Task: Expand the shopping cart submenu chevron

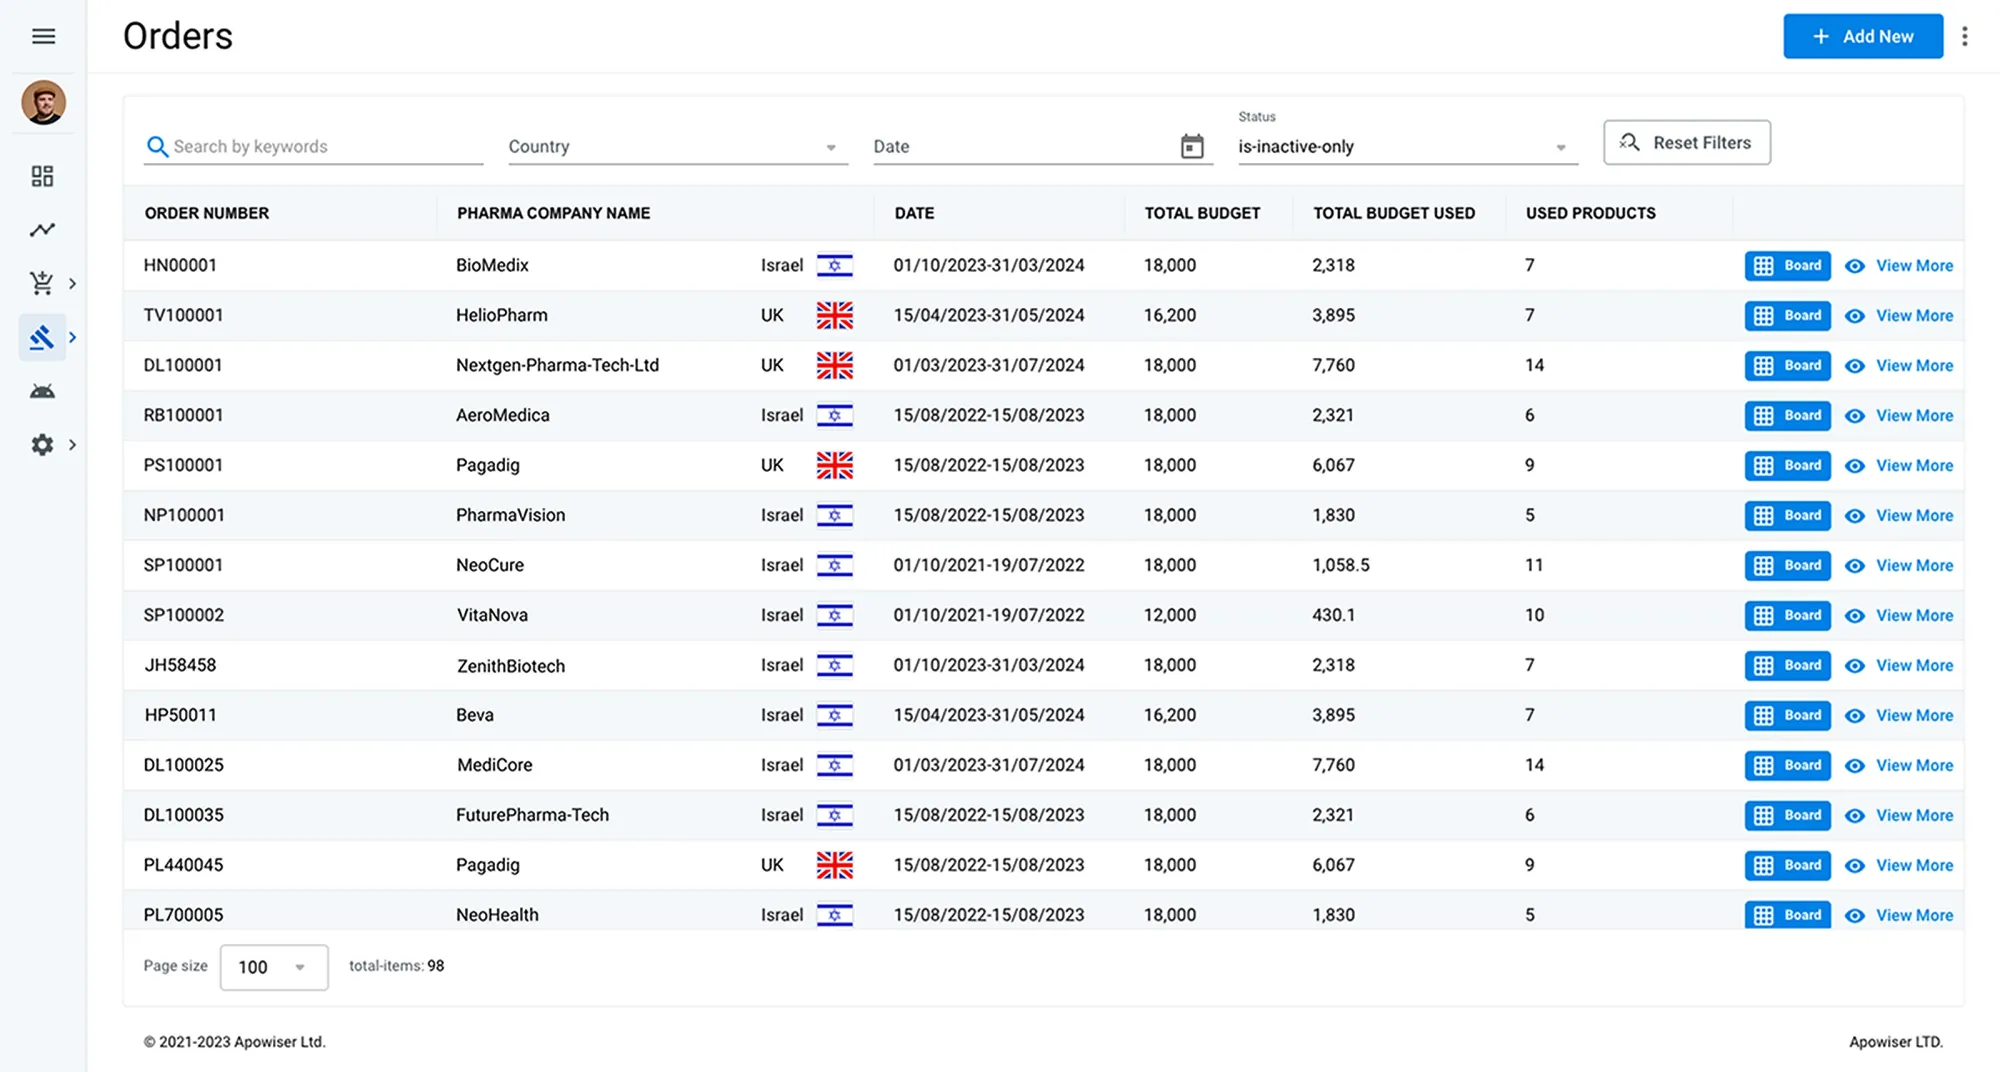Action: [x=72, y=284]
